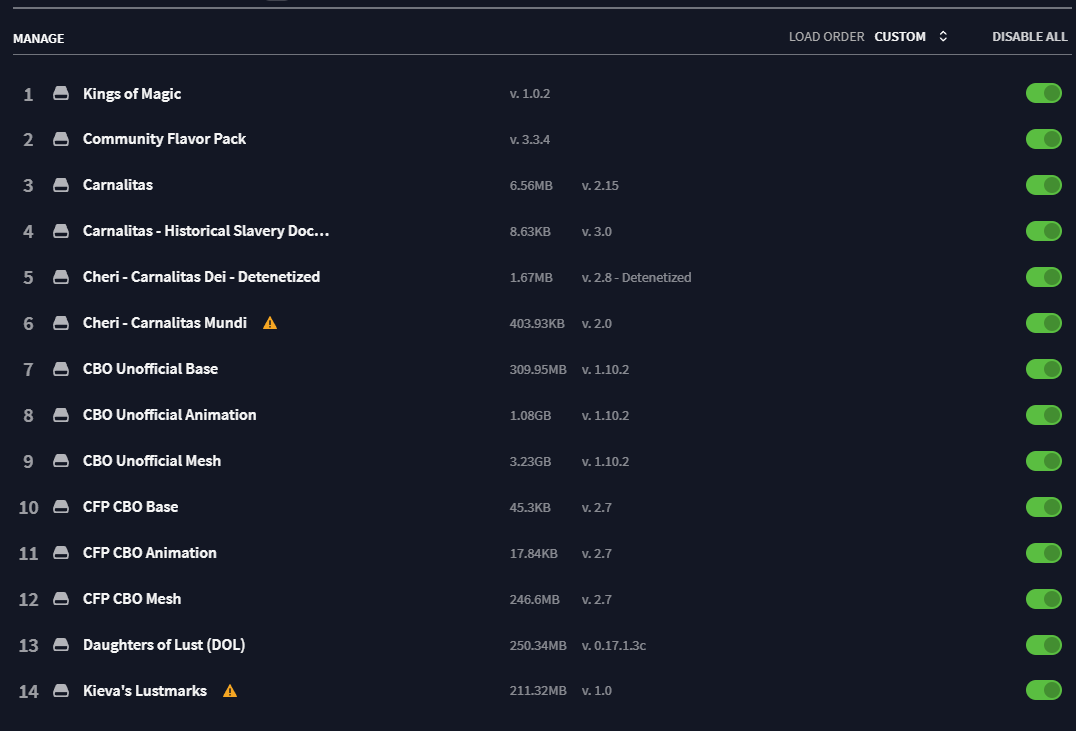This screenshot has width=1076, height=731.
Task: Toggle Carnalitas - Historical Slavery Doc mod
Action: click(1044, 231)
